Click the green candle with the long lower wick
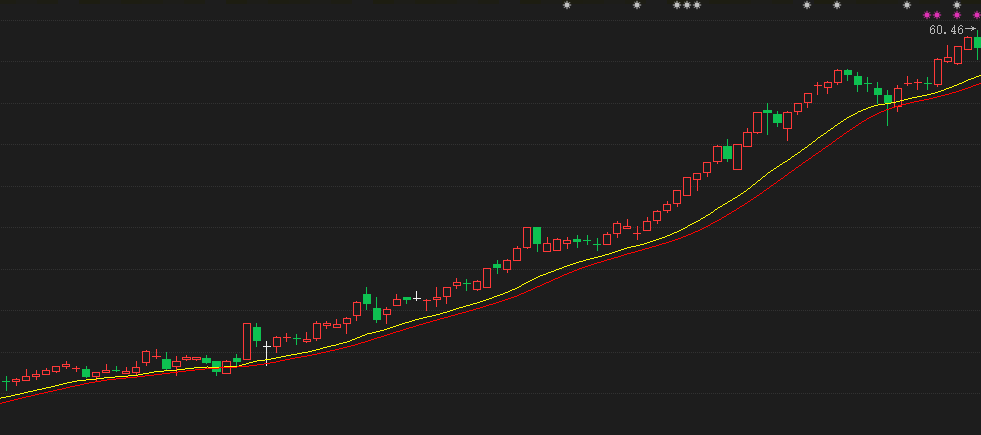 pos(887,100)
